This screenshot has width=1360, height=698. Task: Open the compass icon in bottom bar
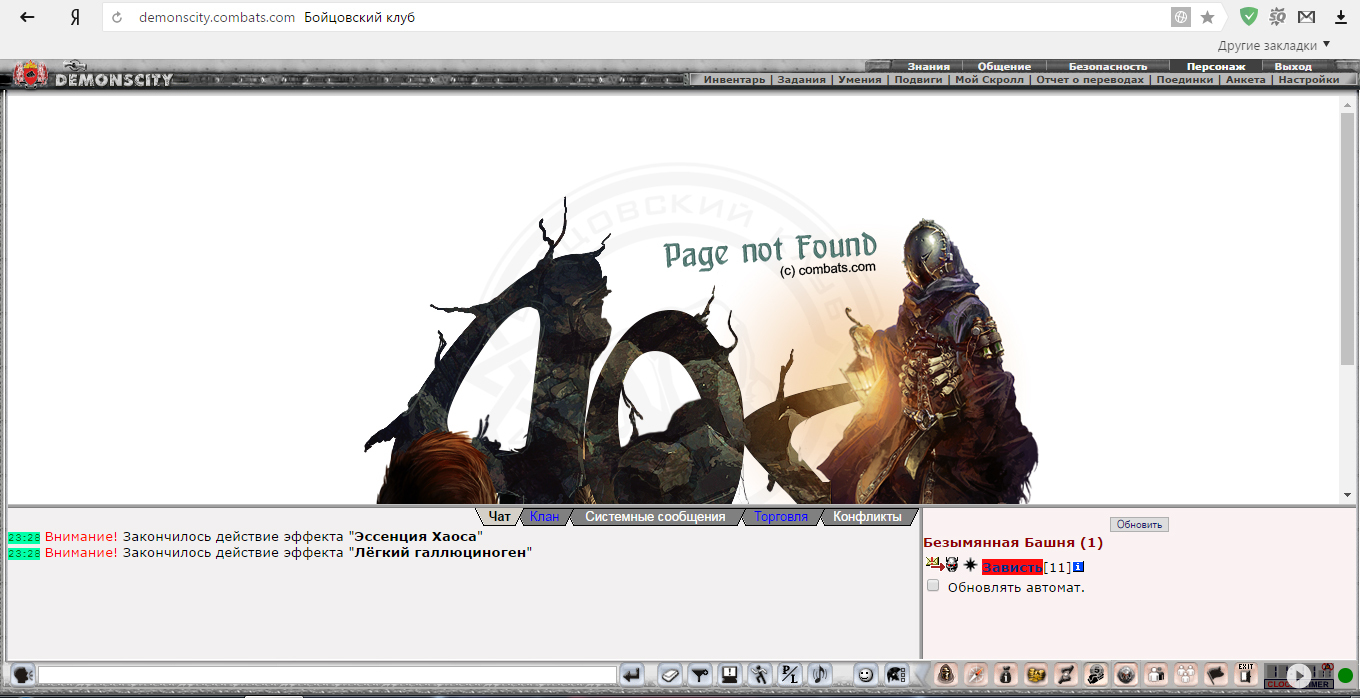pyautogui.click(x=977, y=675)
